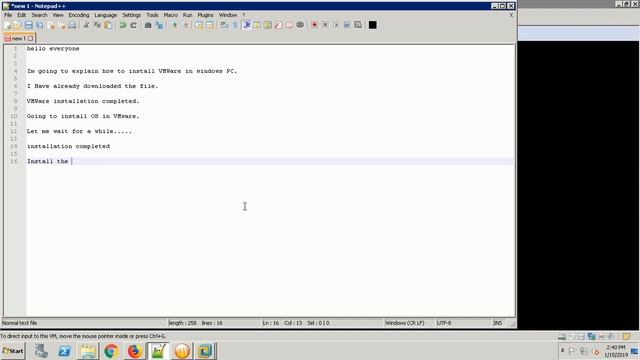Click the New file toolbar icon
This screenshot has height=360, width=640.
click(x=7, y=25)
